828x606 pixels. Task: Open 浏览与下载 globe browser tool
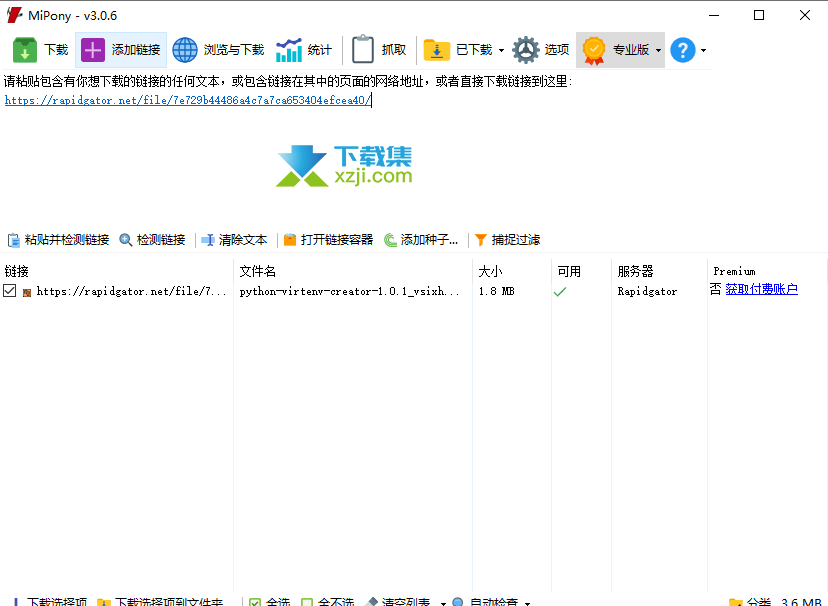point(218,50)
